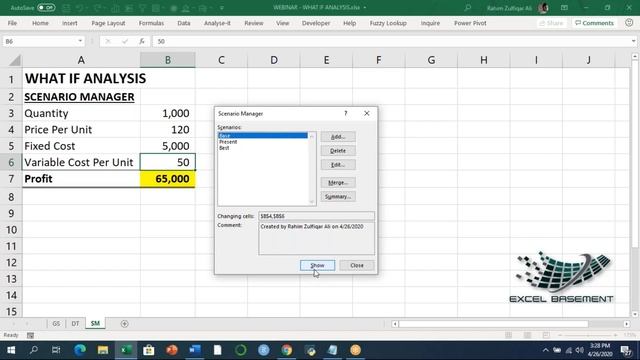Click the Close button in dialog
Screen dimensions: 640x360
[x=357, y=265]
